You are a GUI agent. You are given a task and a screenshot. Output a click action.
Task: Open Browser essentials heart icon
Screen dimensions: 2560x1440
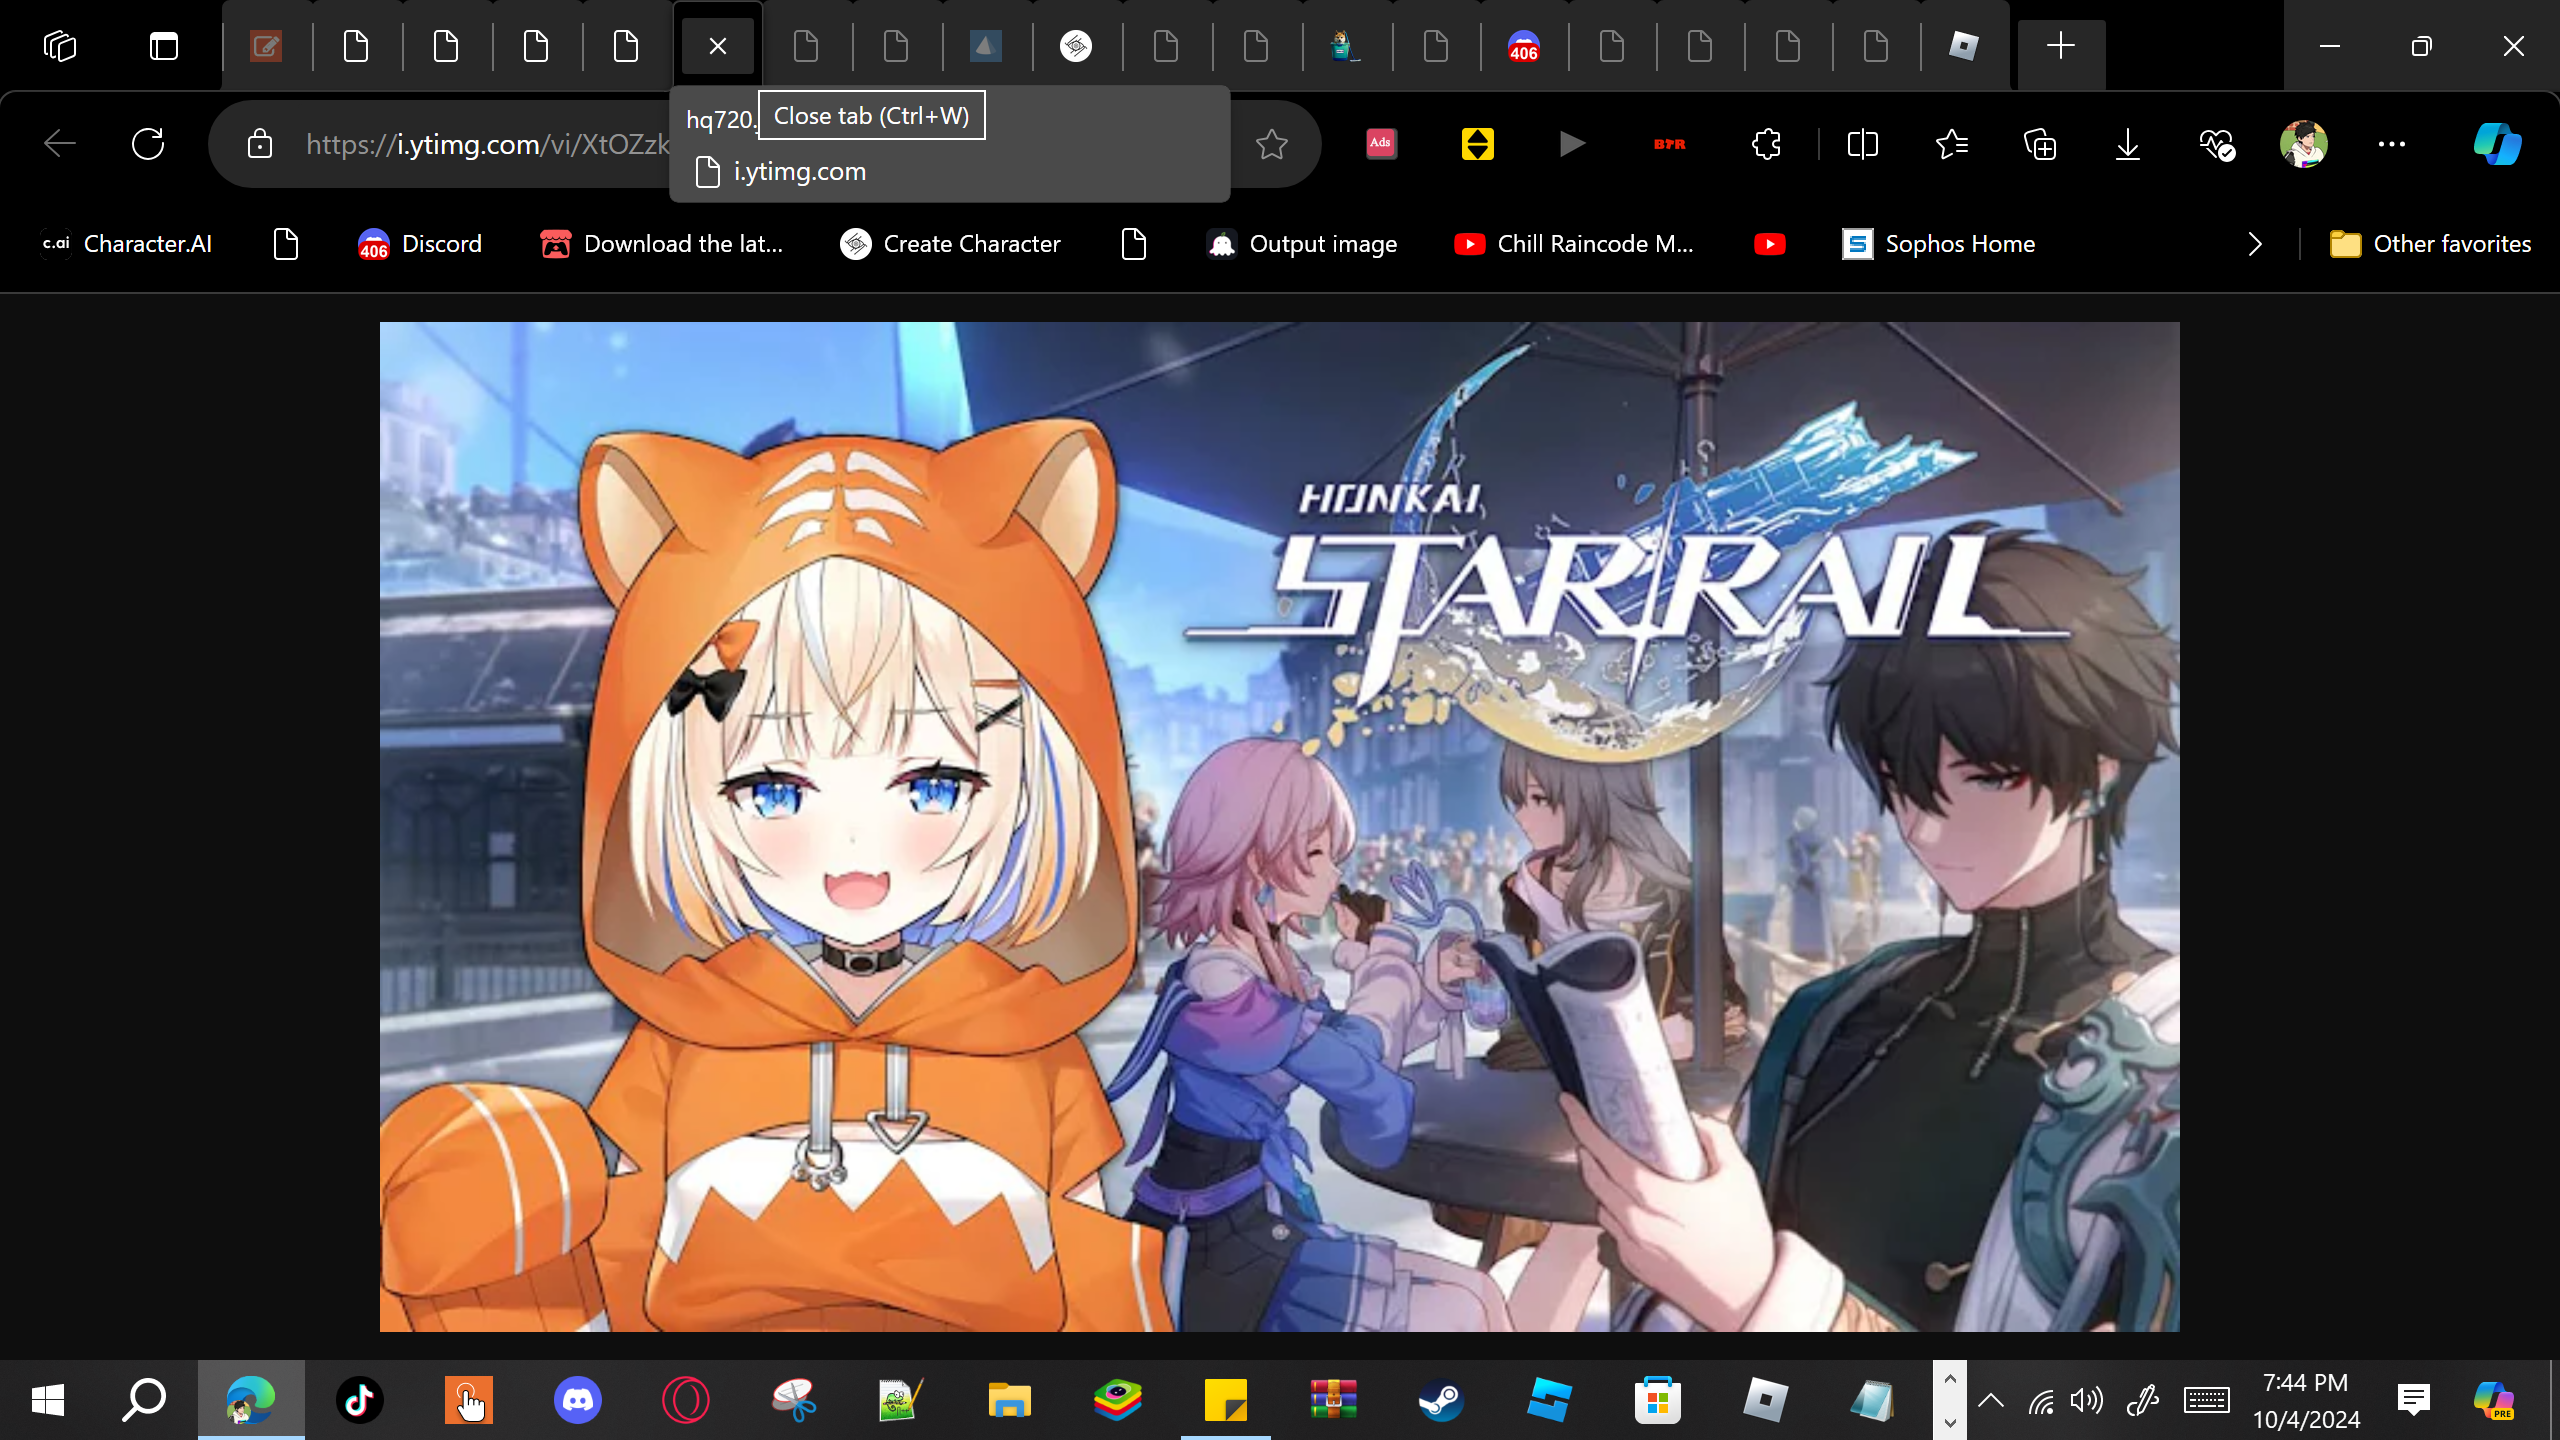[2216, 144]
